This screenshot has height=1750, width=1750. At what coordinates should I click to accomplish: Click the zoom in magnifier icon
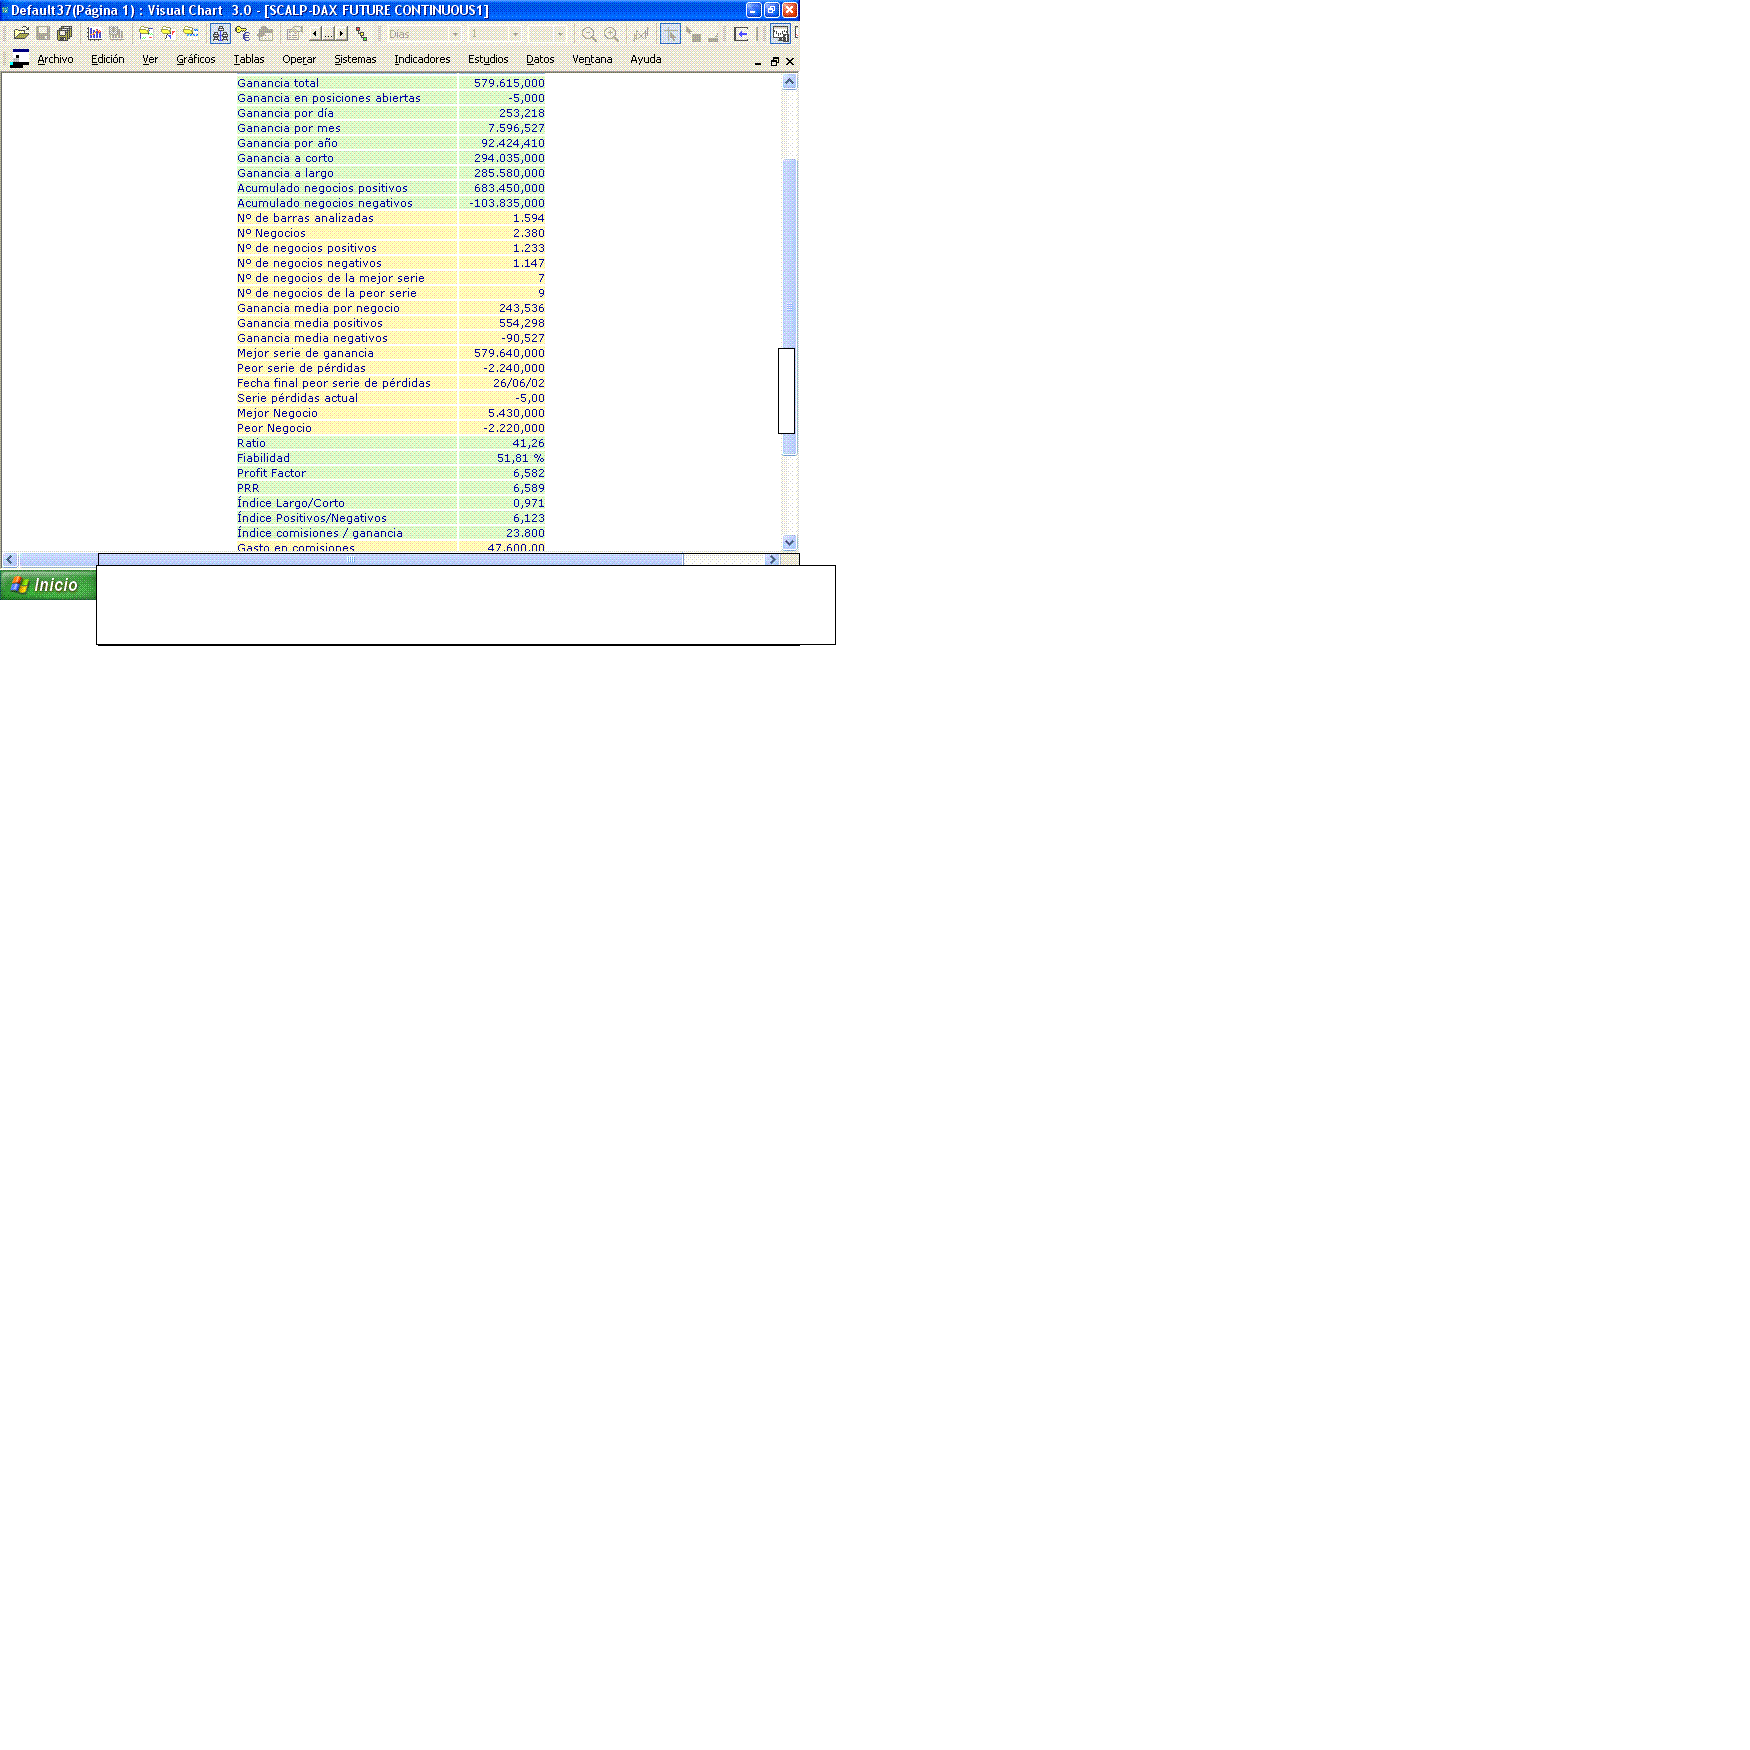pyautogui.click(x=611, y=34)
